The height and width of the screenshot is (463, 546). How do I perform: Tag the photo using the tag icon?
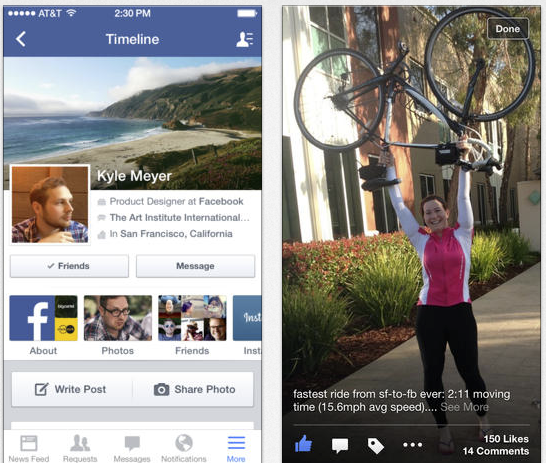coord(375,446)
